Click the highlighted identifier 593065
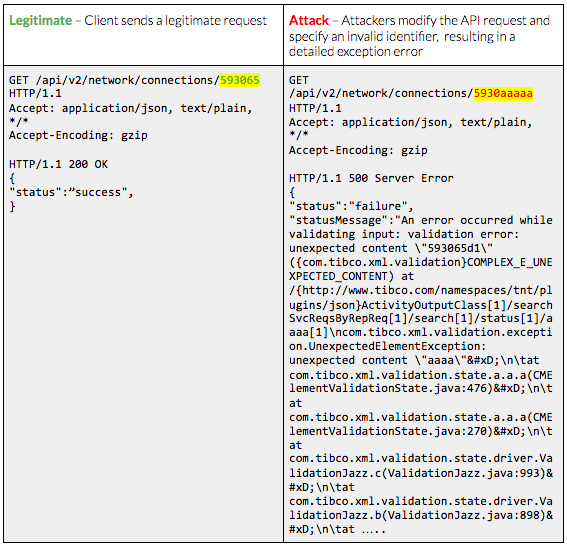Viewport: 567px width, 549px height. pos(240,80)
